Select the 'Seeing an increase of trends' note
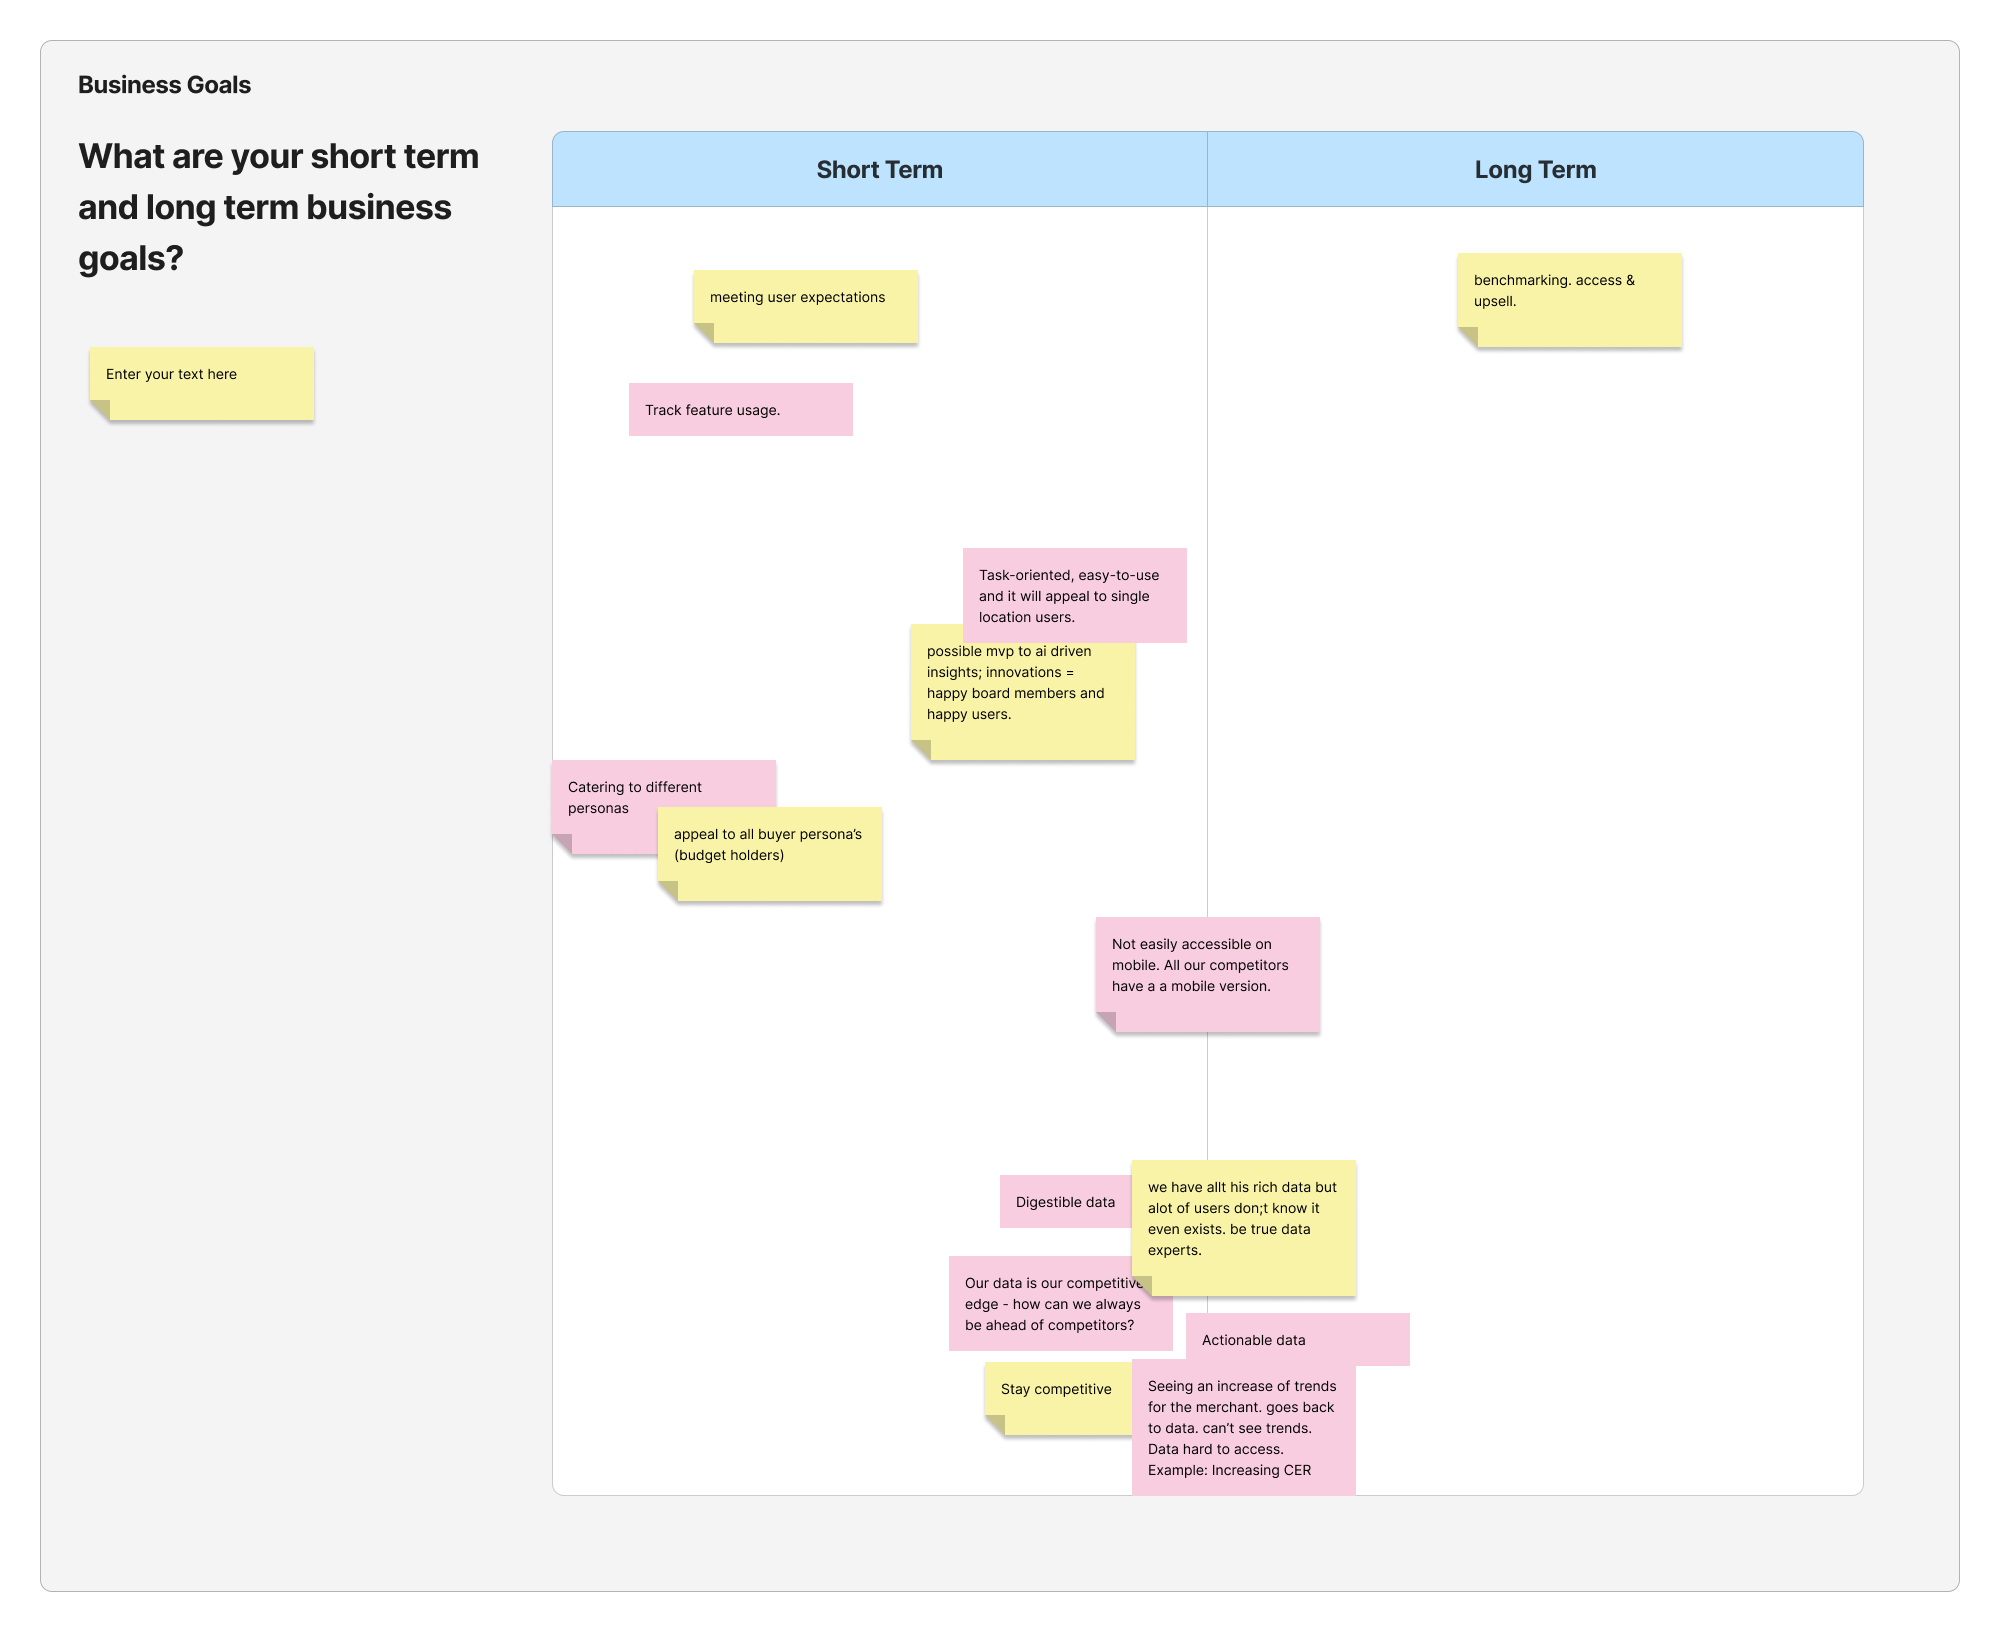The width and height of the screenshot is (2000, 1632). point(1243,1430)
